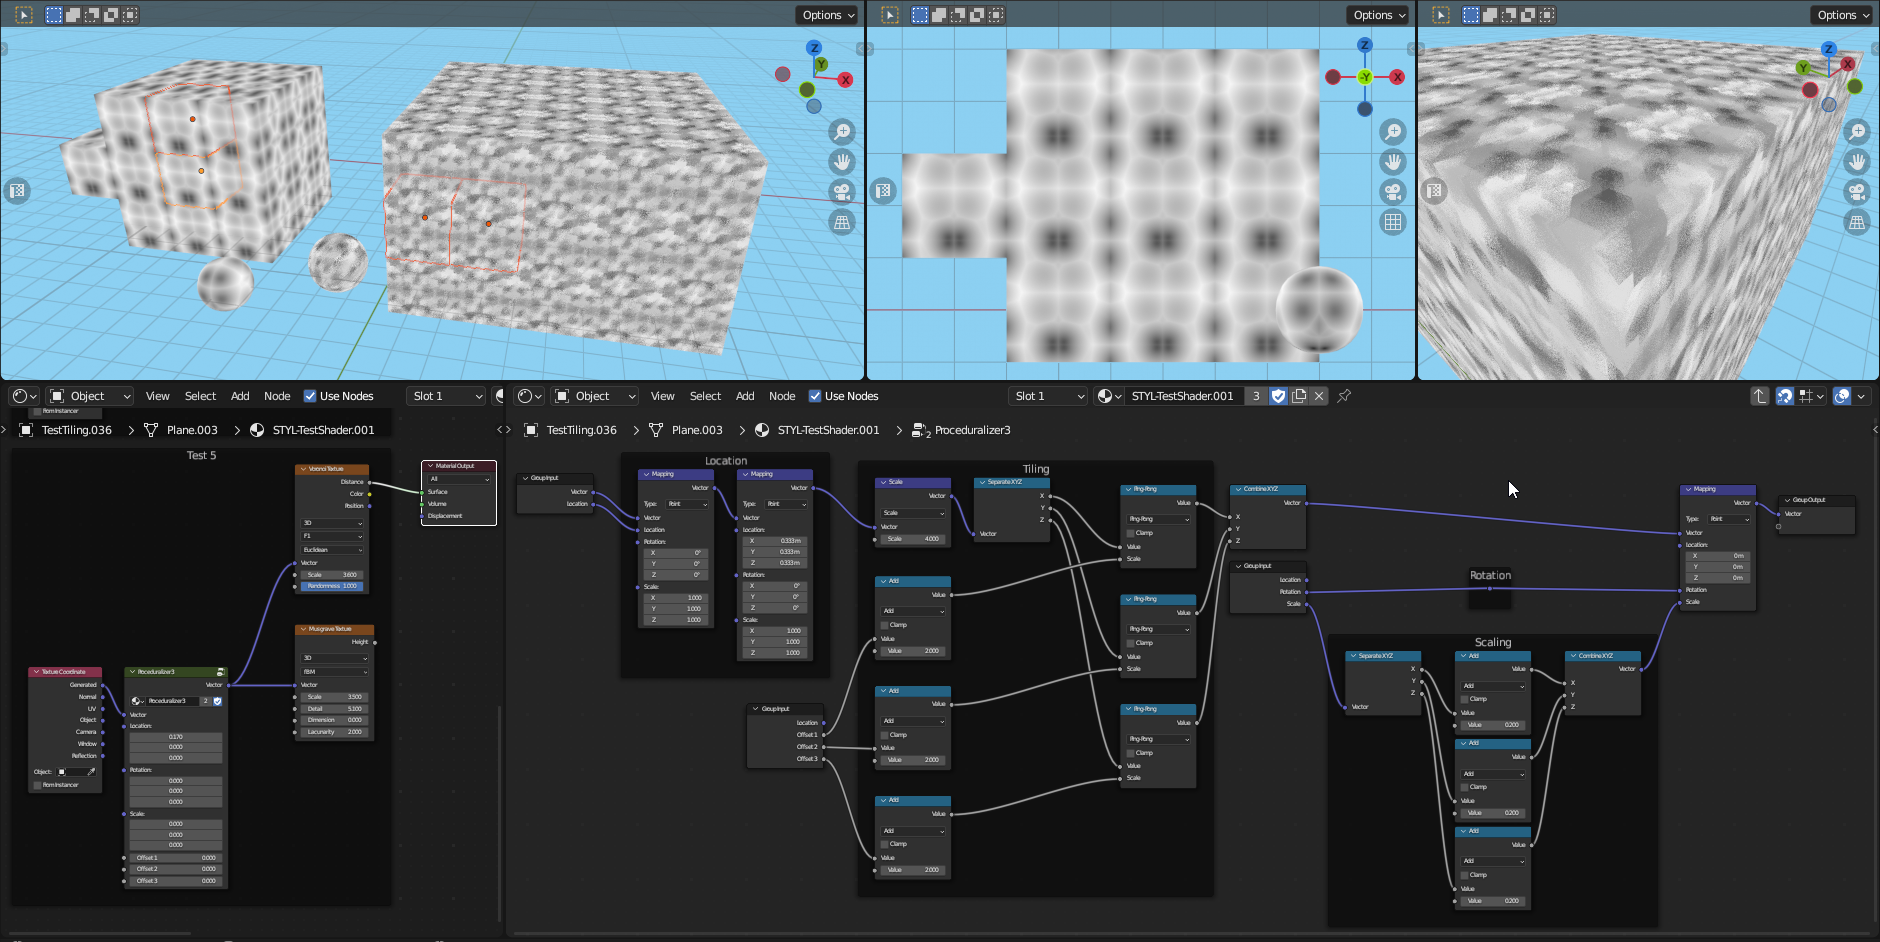Image resolution: width=1880 pixels, height=942 pixels.
Task: Open Options dropdown in middle viewport
Action: point(1379,15)
